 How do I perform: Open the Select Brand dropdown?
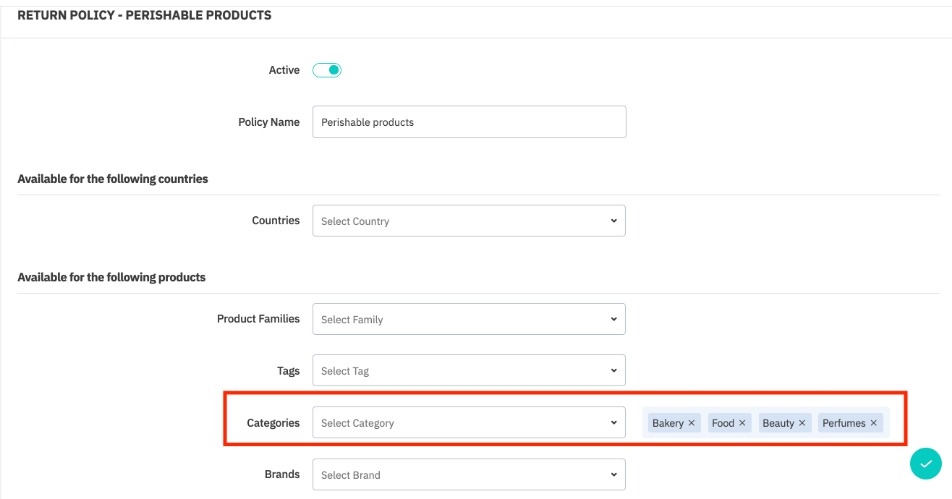(468, 474)
